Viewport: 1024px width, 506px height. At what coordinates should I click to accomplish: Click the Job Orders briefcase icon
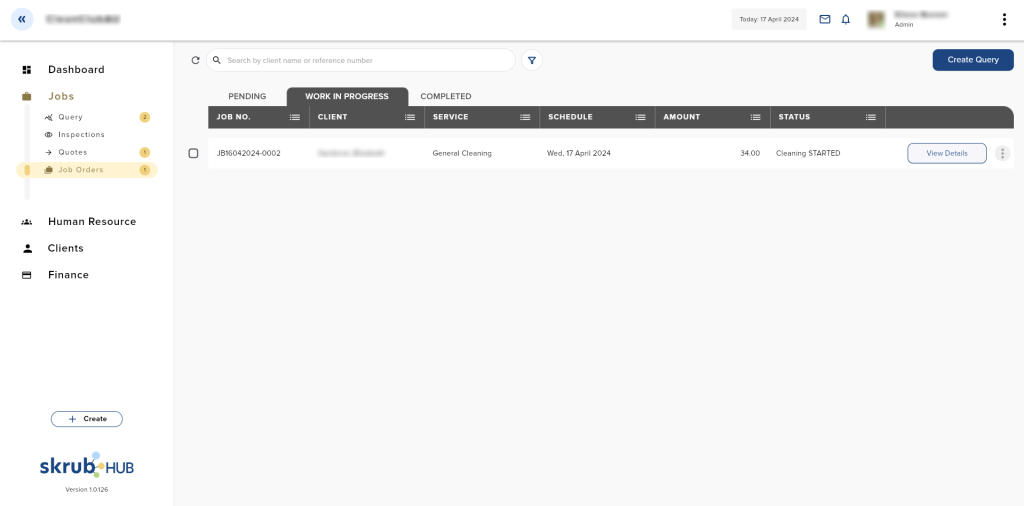point(48,170)
